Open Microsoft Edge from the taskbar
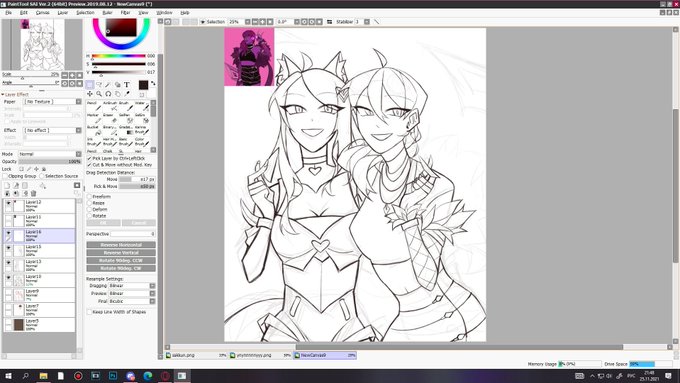 click(147, 376)
